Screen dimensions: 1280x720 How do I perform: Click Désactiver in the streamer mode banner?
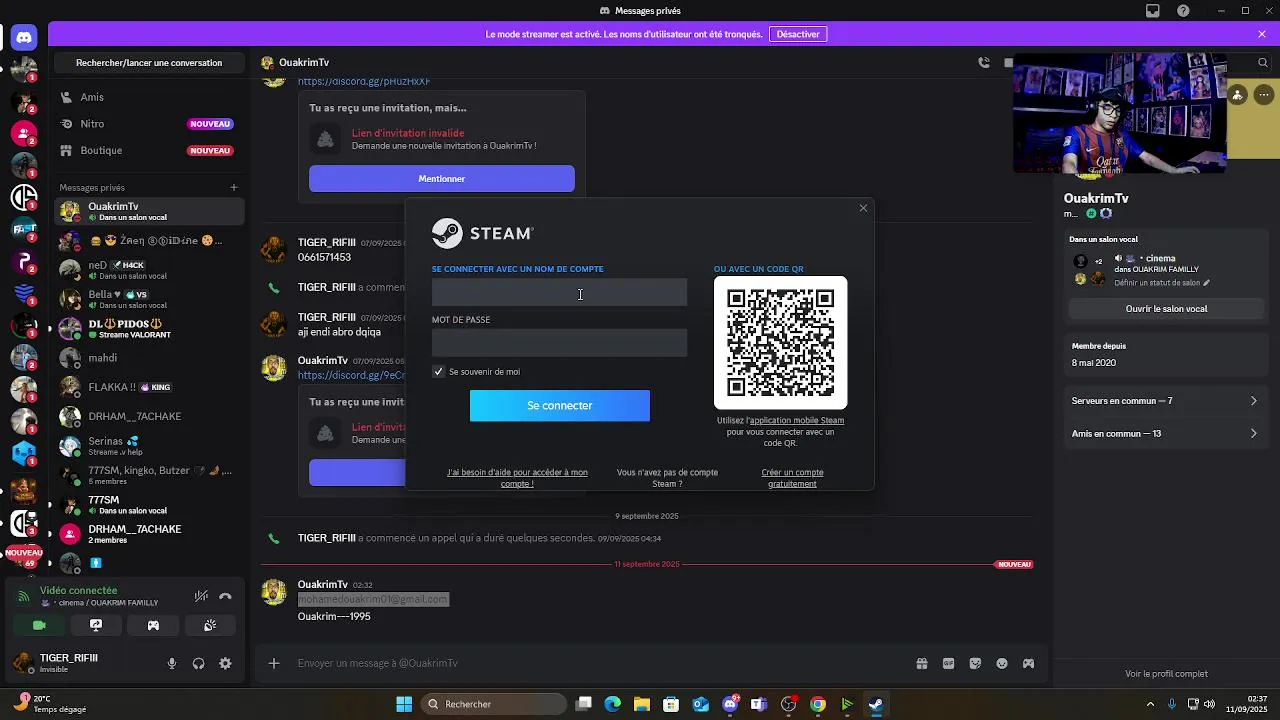[x=798, y=34]
